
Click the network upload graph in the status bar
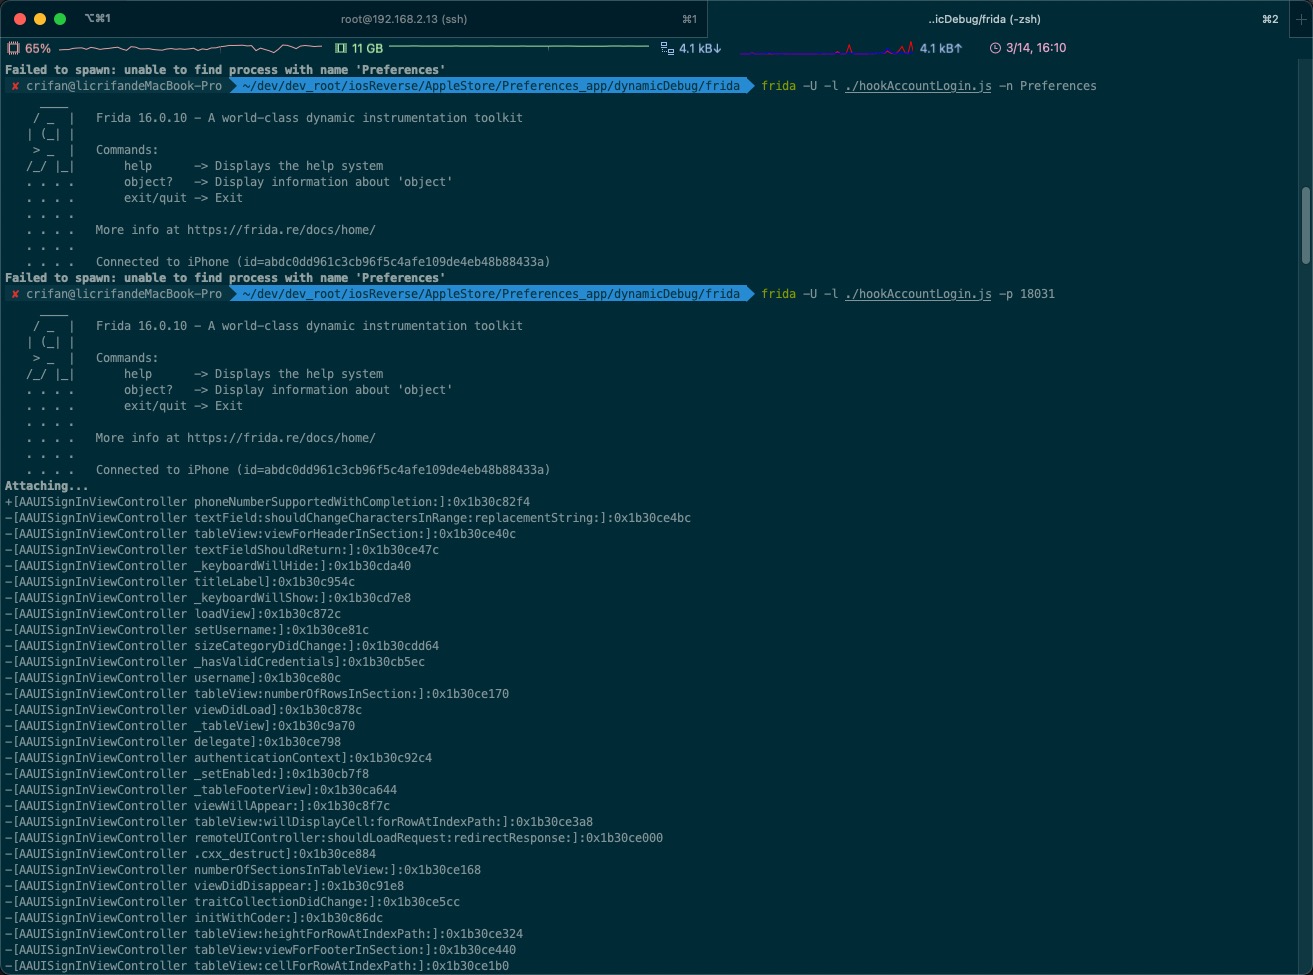[x=827, y=48]
